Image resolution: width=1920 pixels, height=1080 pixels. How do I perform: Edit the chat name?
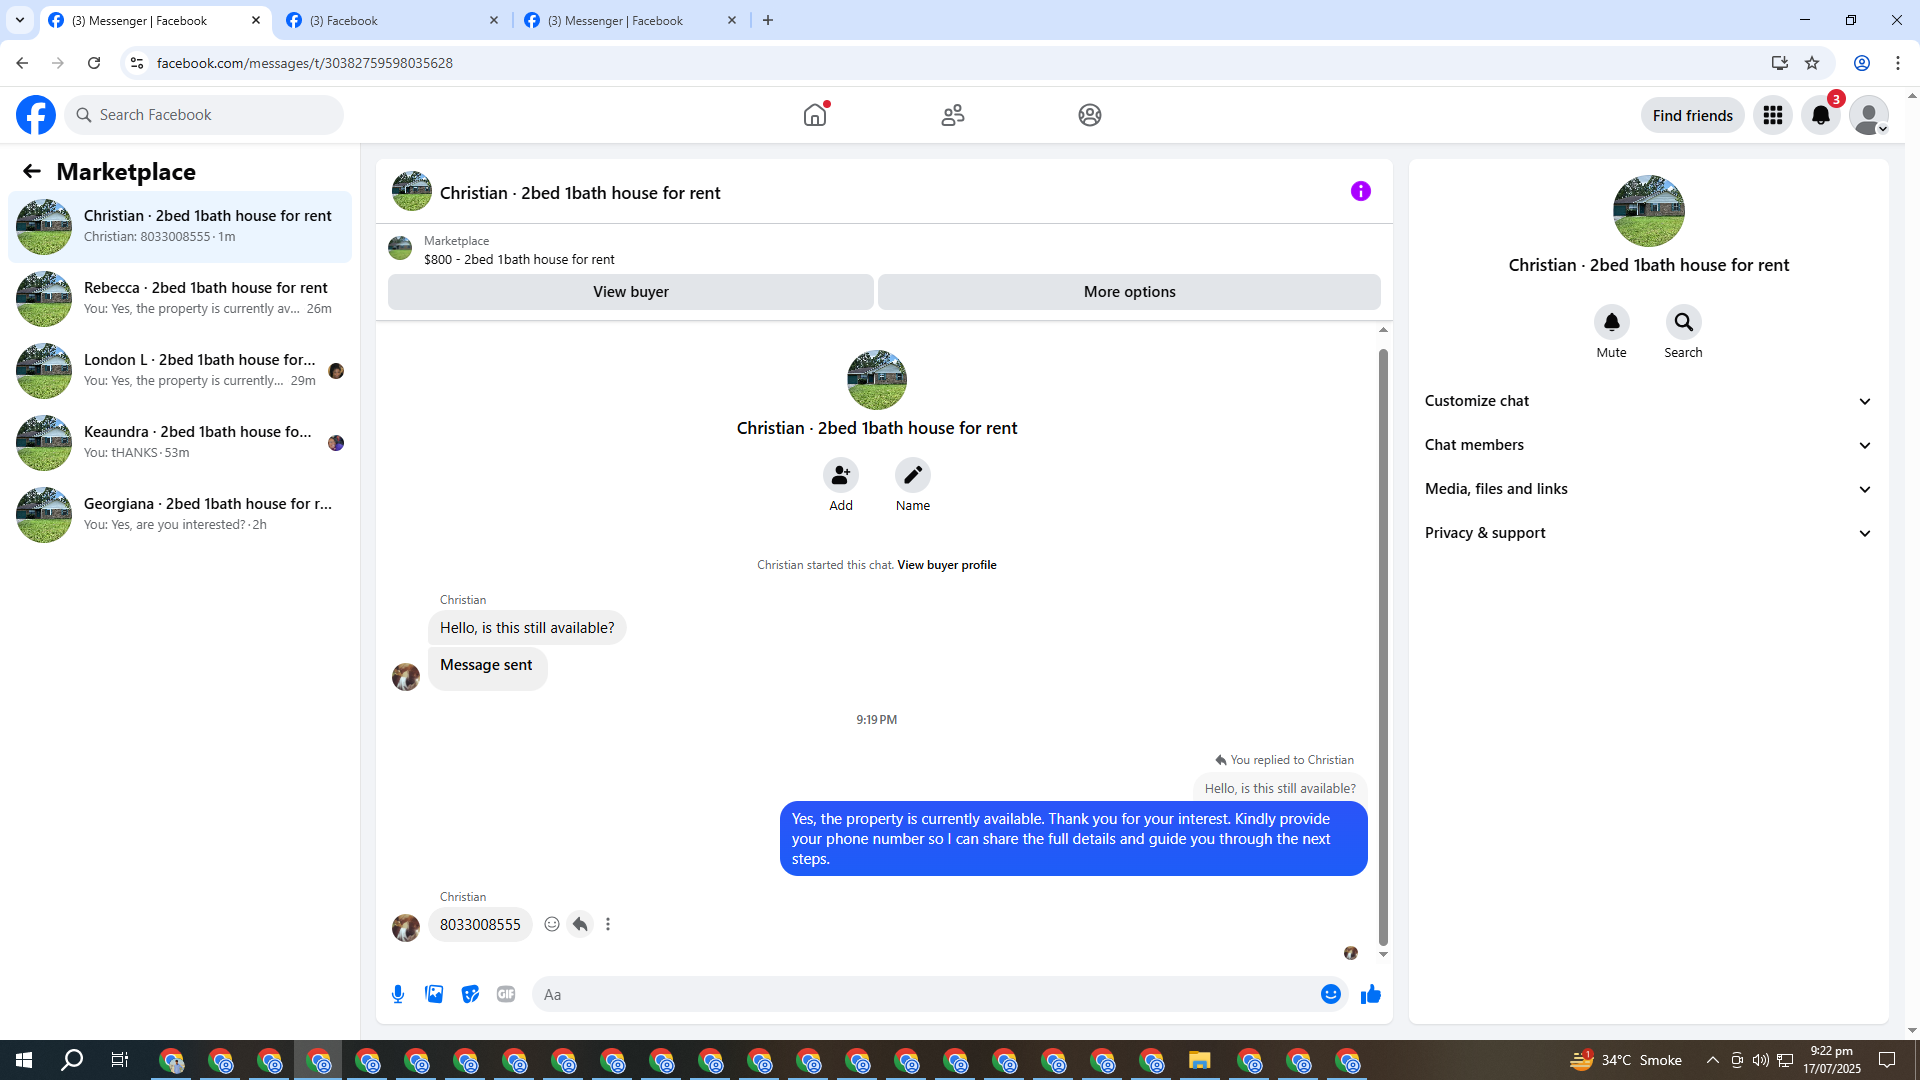(913, 475)
